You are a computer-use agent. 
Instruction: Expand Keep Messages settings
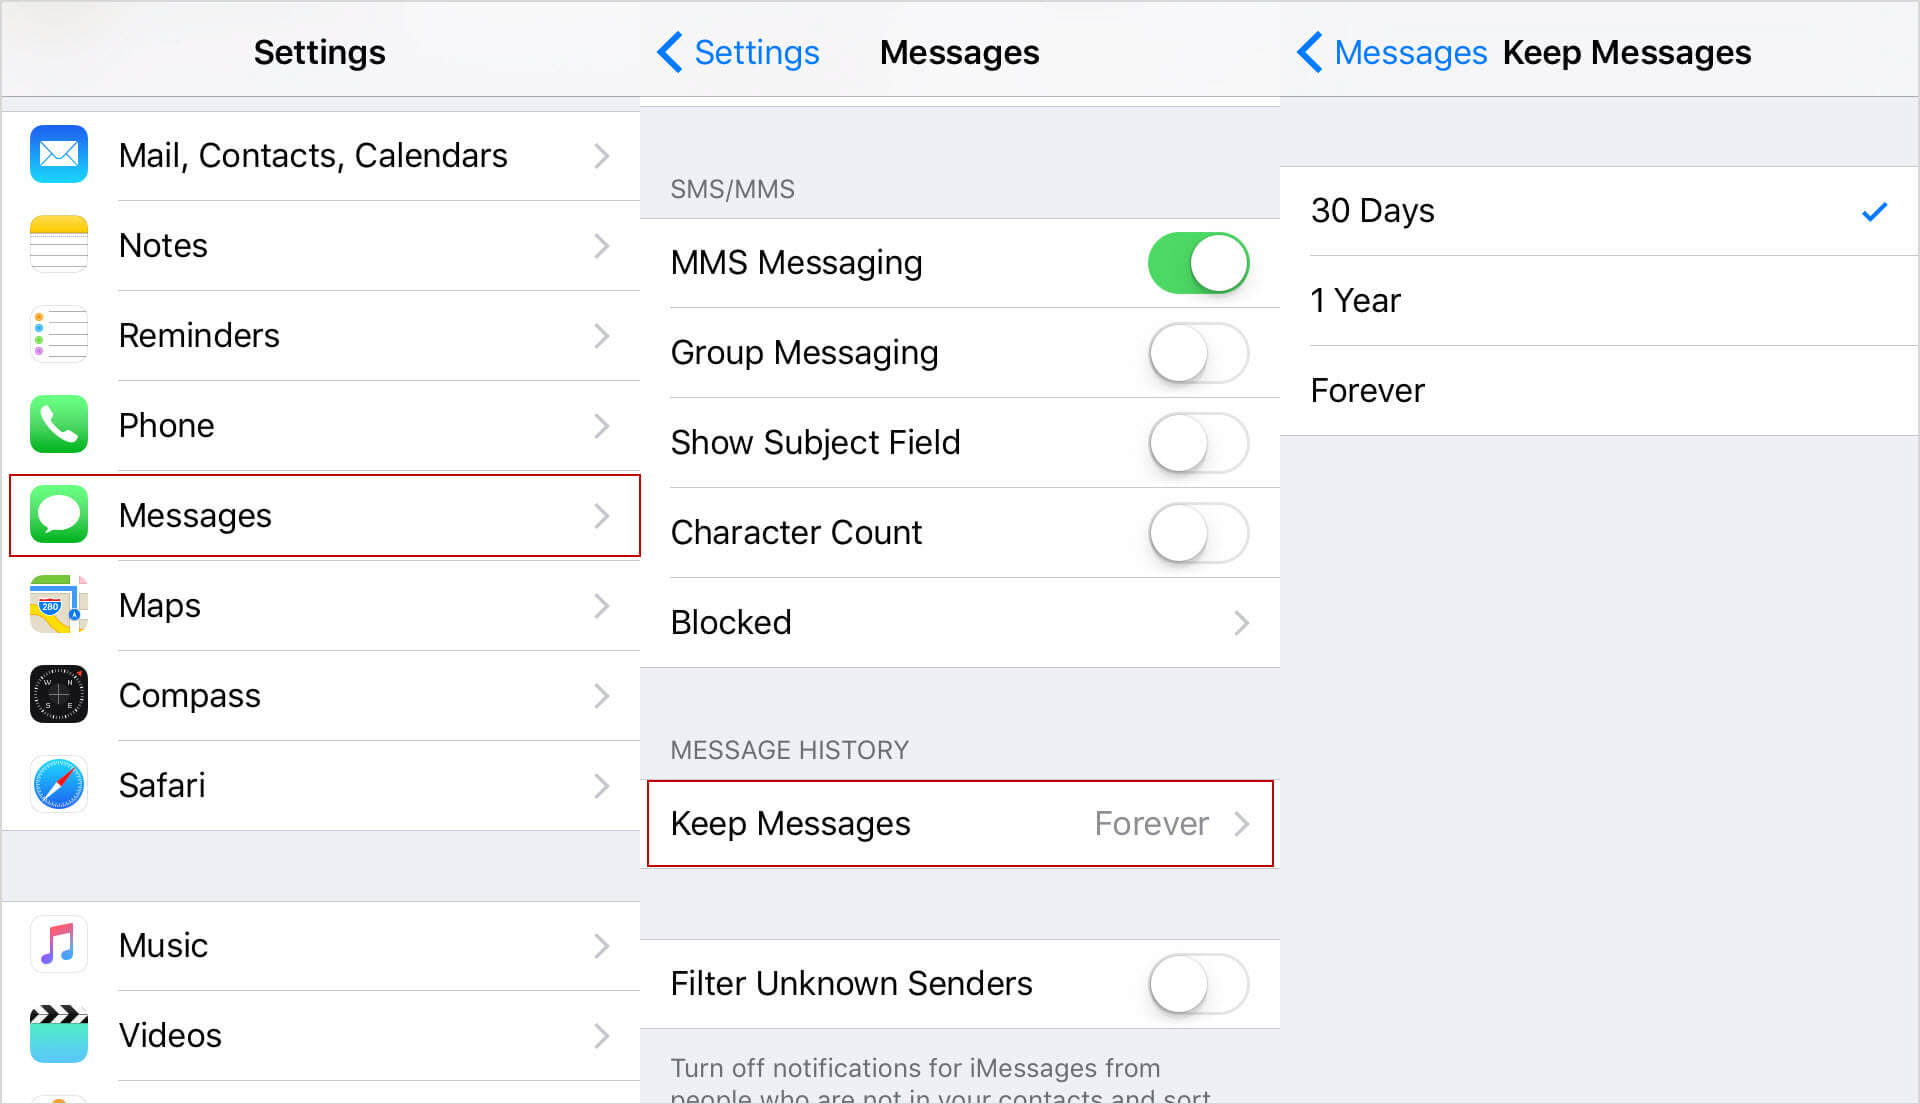pos(961,822)
